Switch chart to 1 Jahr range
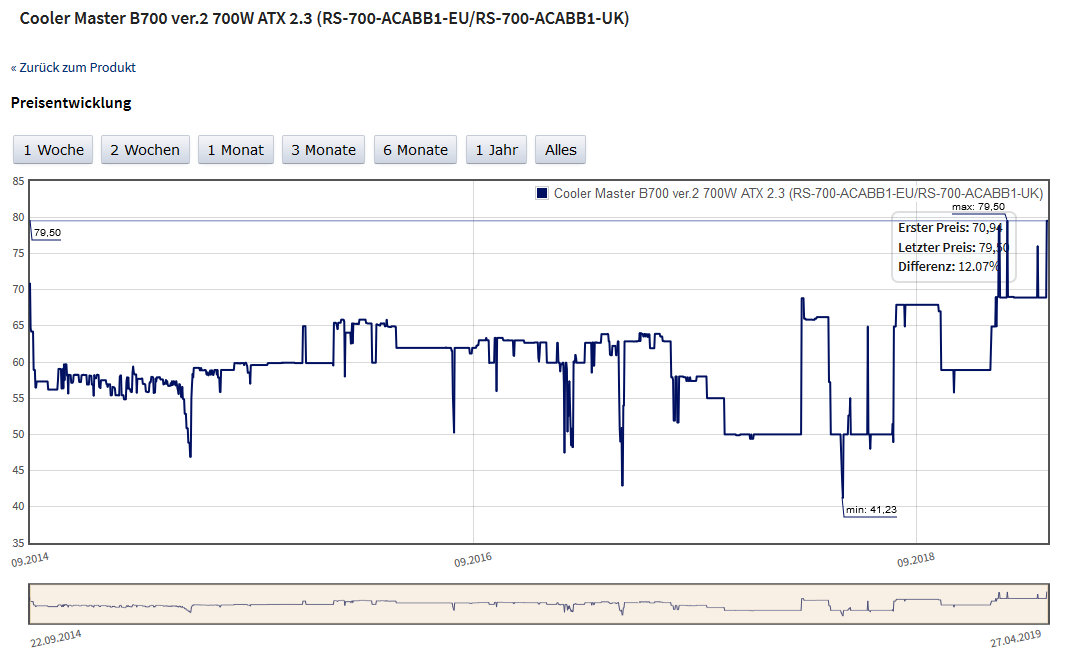The width and height of the screenshot is (1069, 656). click(x=496, y=150)
